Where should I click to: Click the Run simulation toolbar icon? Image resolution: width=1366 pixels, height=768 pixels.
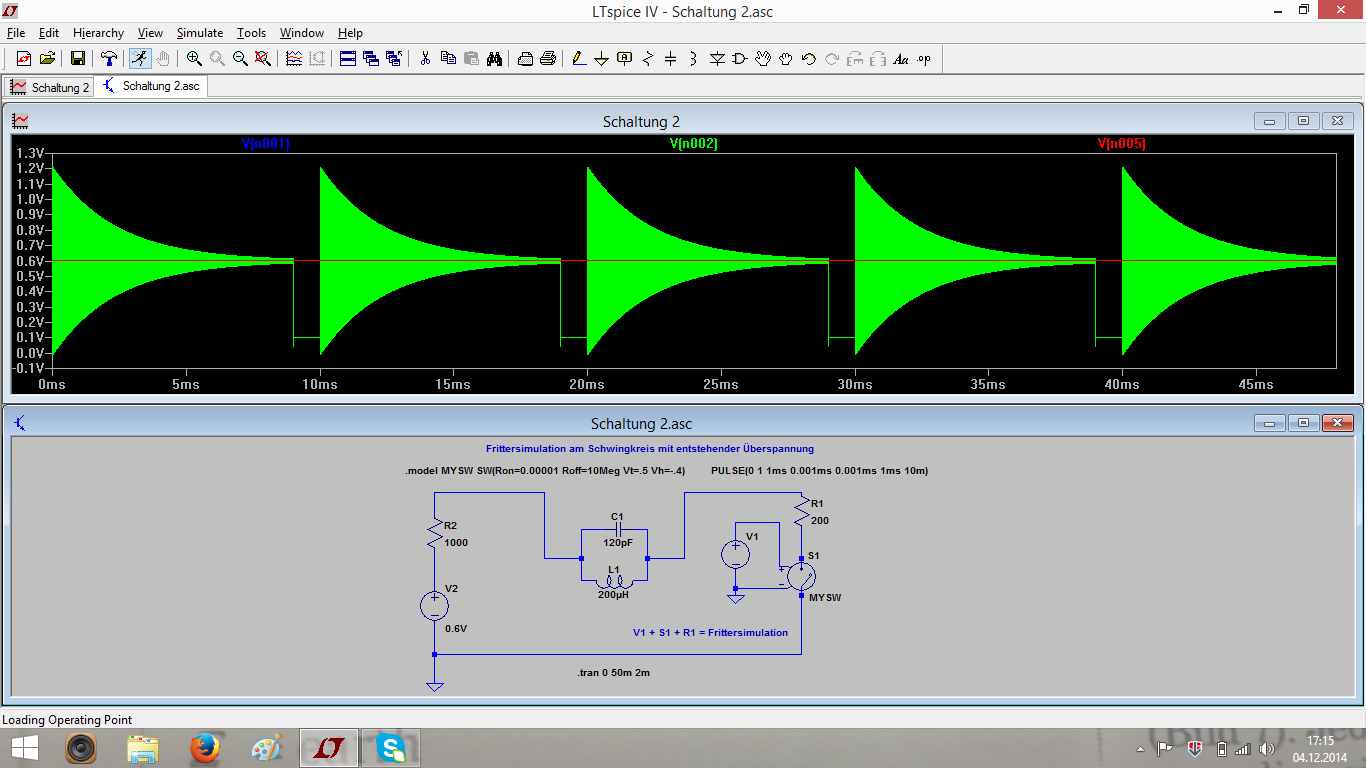[141, 59]
